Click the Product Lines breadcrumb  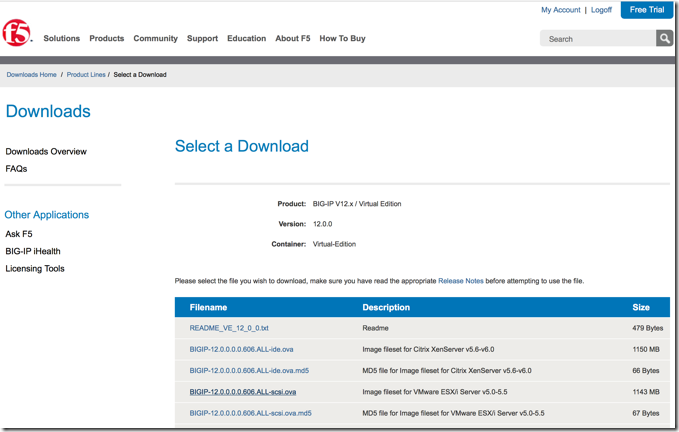click(86, 75)
